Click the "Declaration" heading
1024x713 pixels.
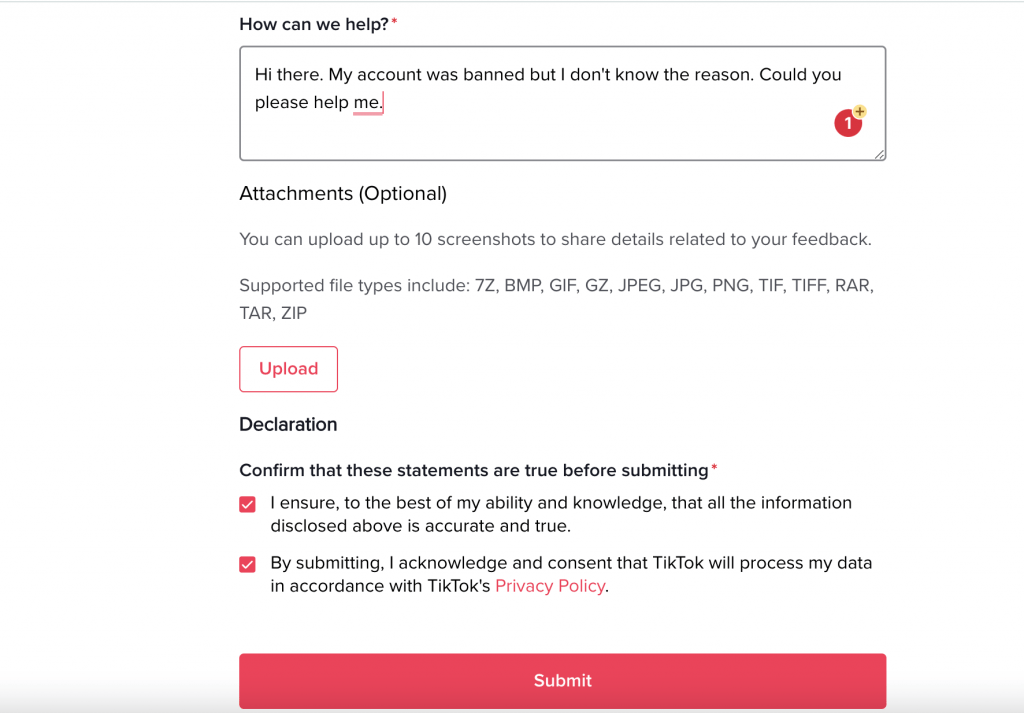(288, 424)
